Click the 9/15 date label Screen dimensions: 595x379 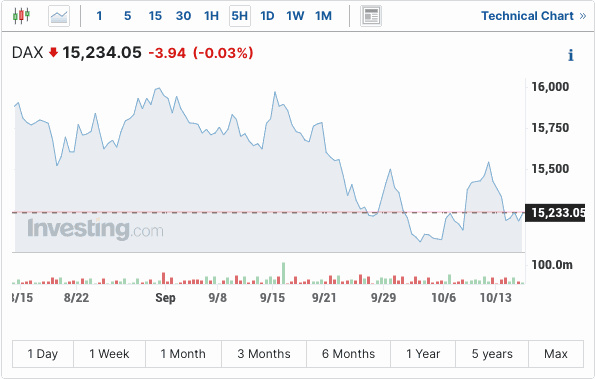click(x=272, y=298)
